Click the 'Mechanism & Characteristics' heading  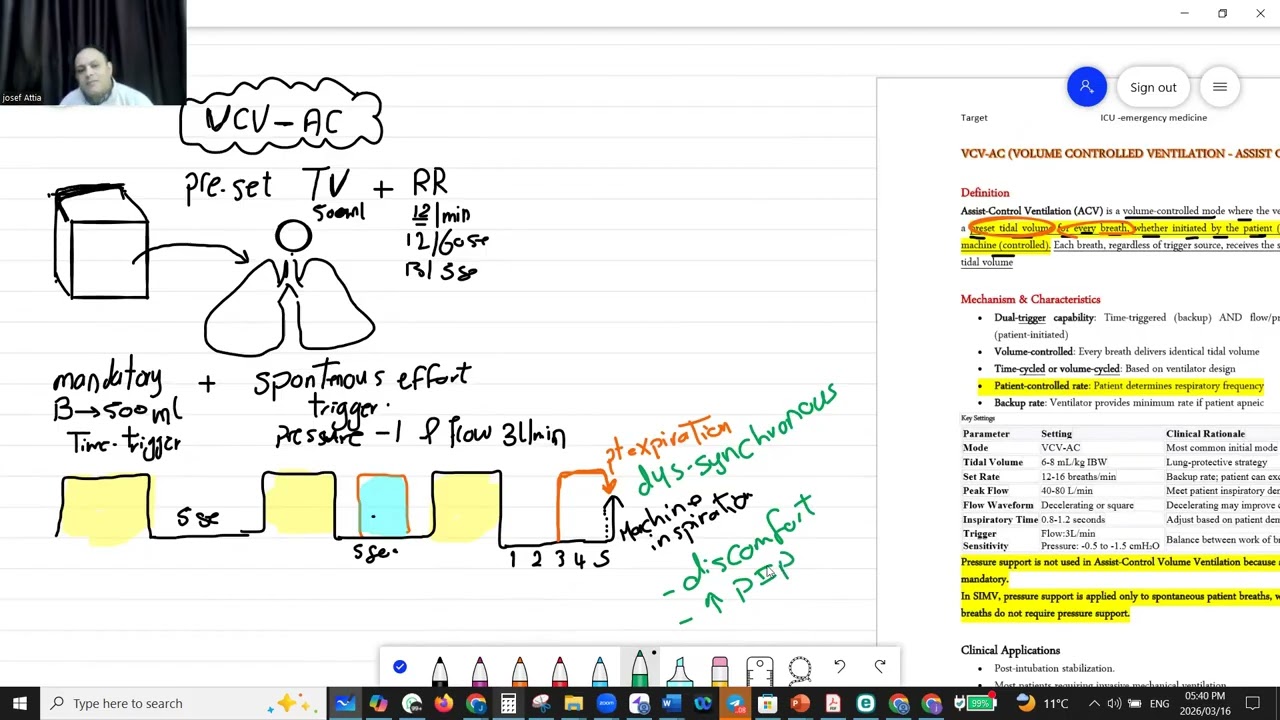1030,299
